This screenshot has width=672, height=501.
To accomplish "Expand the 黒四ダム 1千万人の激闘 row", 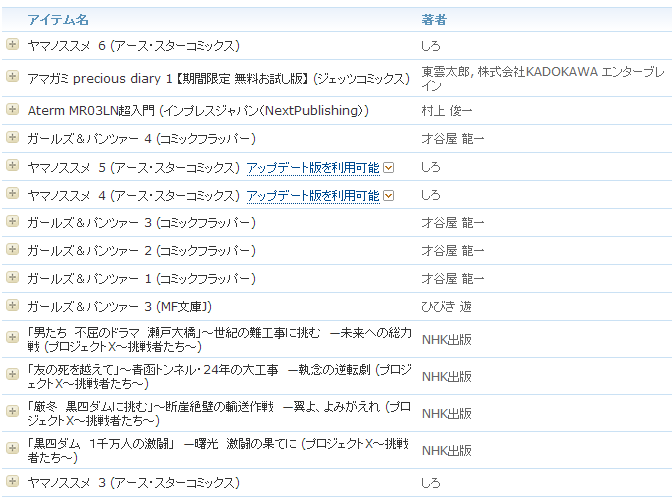I will (12, 449).
